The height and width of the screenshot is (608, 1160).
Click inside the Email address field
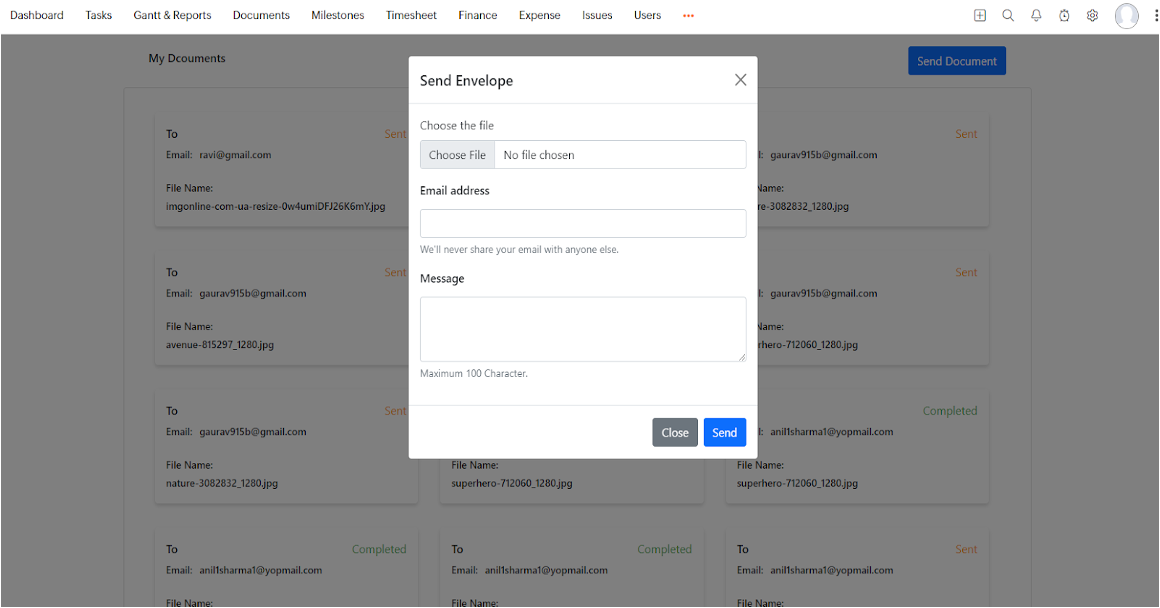pyautogui.click(x=583, y=223)
